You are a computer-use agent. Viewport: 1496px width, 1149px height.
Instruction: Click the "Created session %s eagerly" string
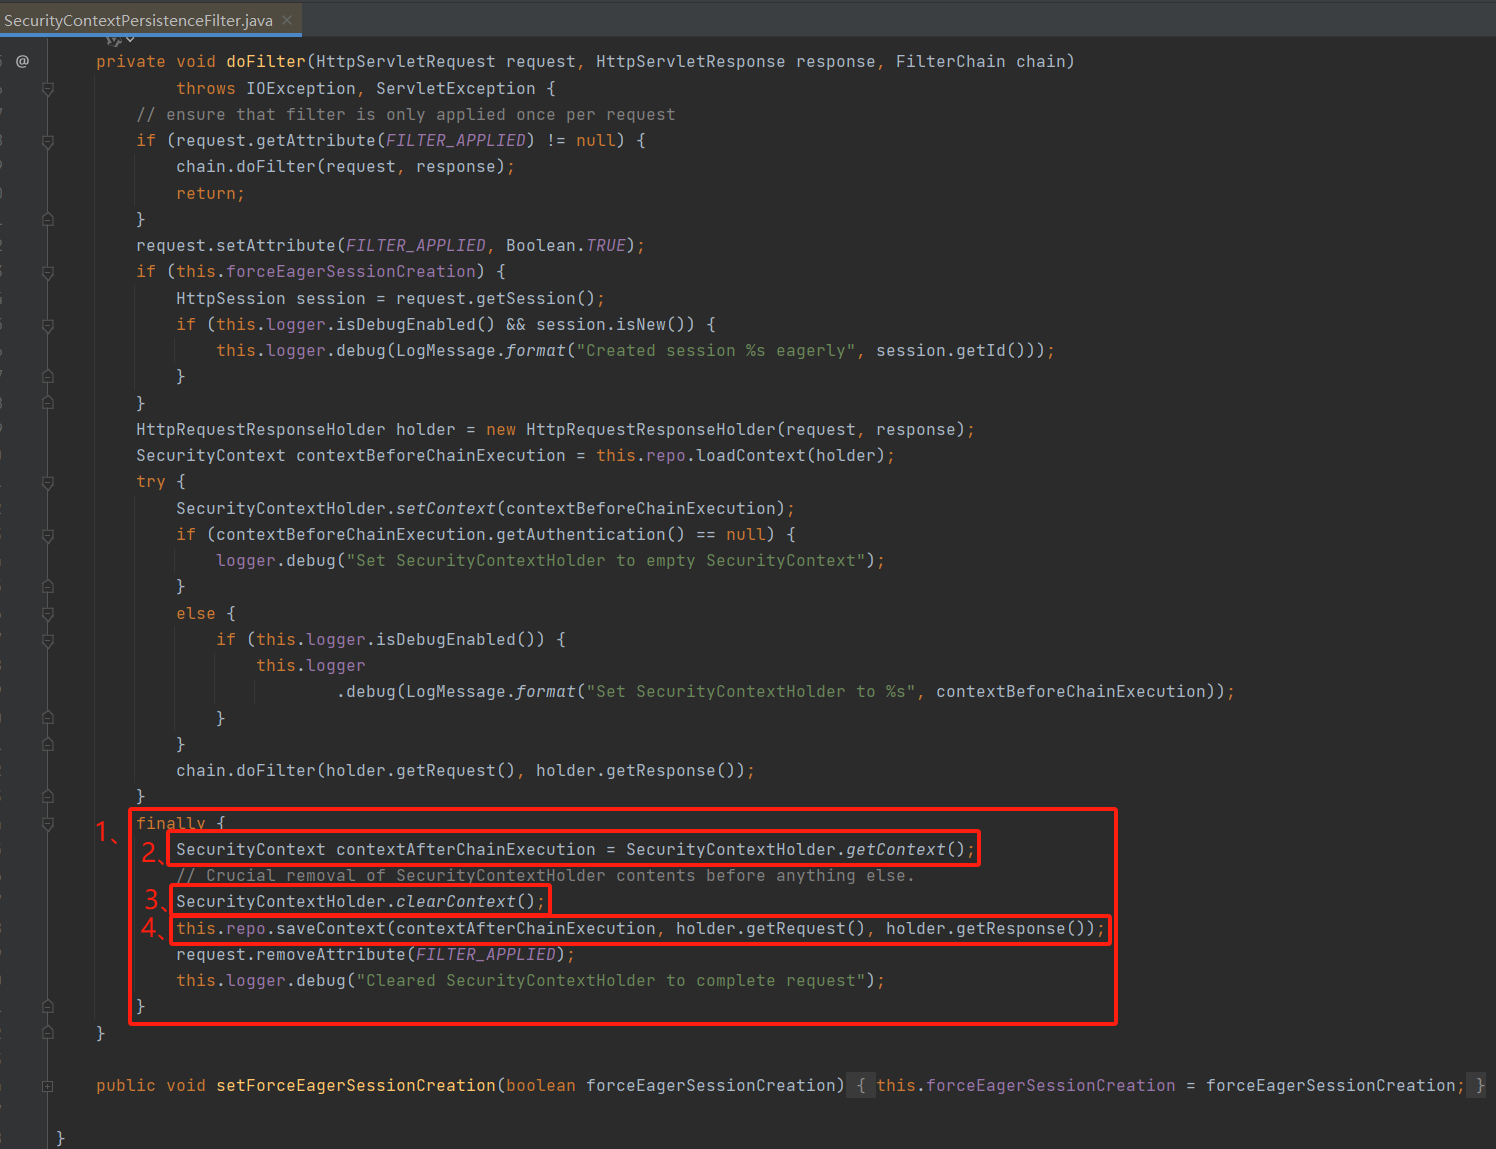click(715, 351)
